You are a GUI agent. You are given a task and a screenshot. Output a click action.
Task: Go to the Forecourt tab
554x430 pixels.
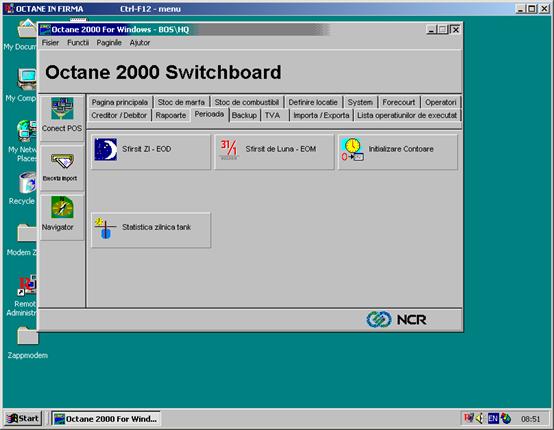pos(399,102)
